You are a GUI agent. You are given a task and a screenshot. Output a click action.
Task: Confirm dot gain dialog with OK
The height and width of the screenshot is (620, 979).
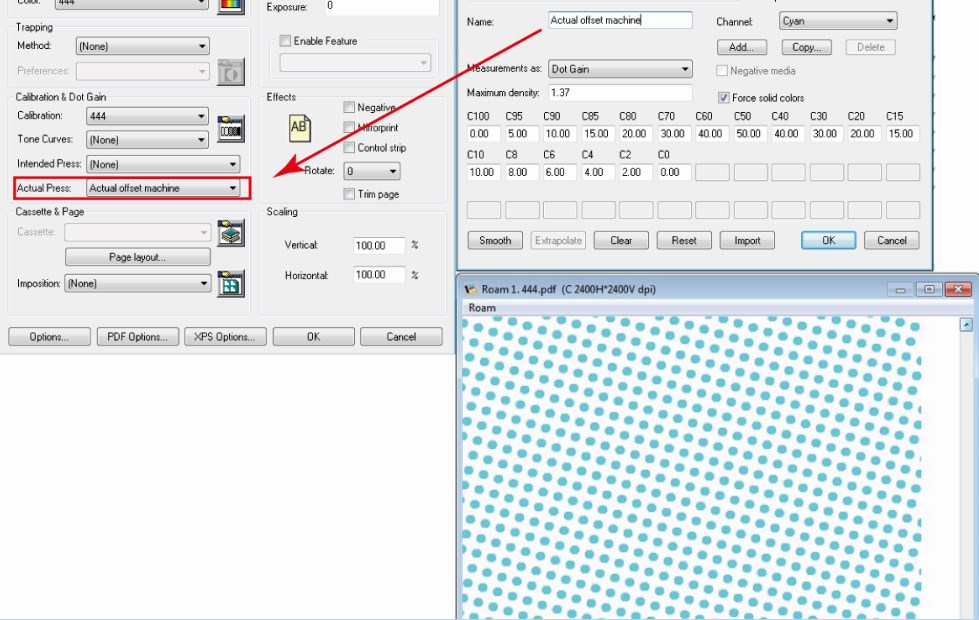pos(829,240)
